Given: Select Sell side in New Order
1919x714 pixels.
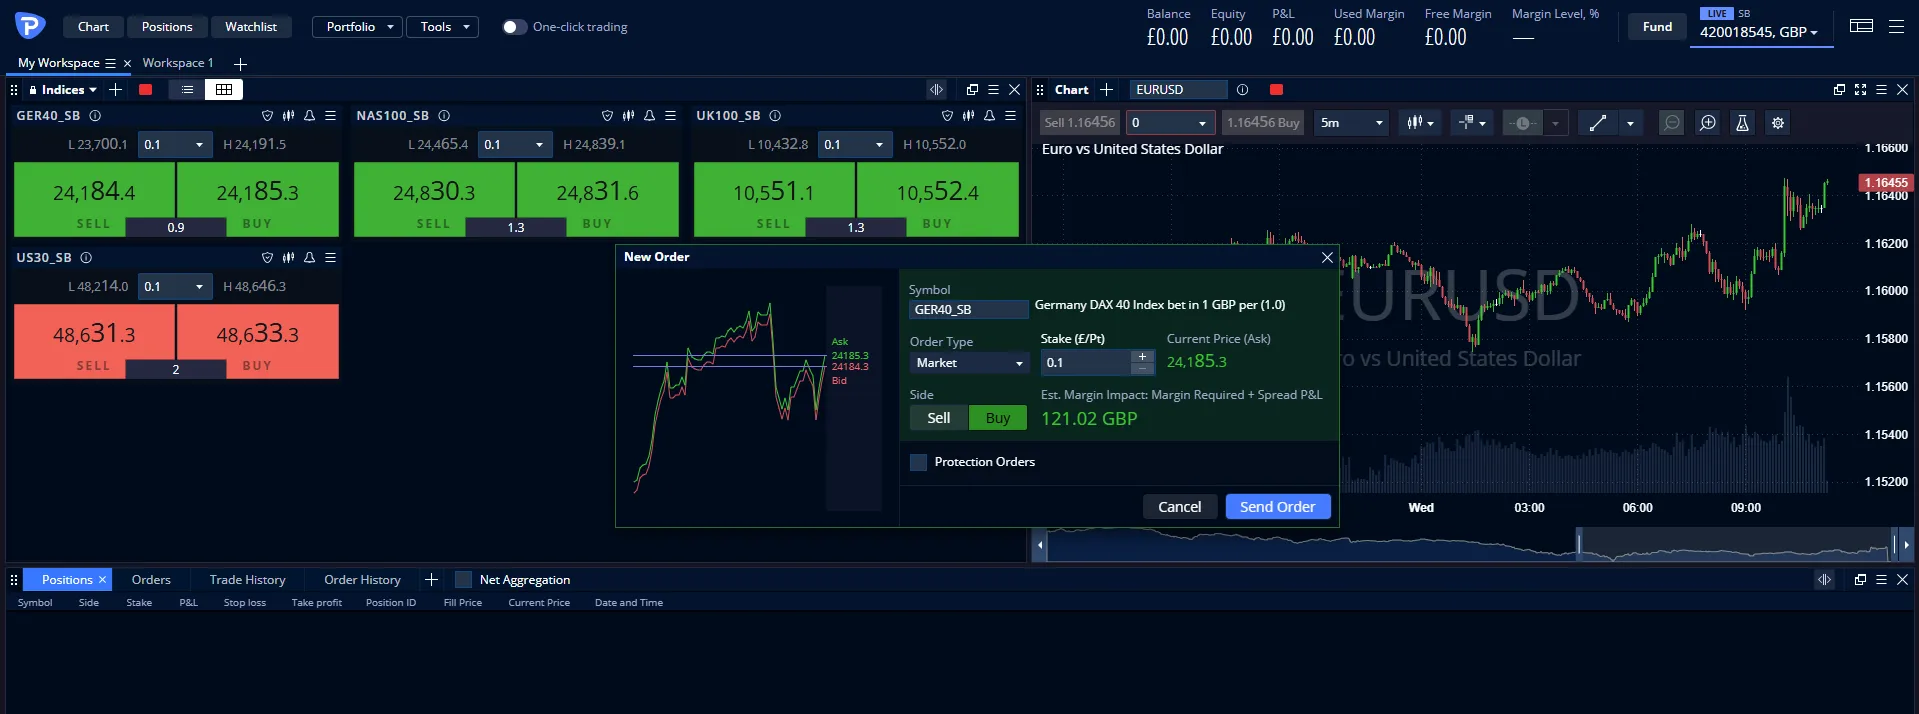Looking at the screenshot, I should click(939, 418).
